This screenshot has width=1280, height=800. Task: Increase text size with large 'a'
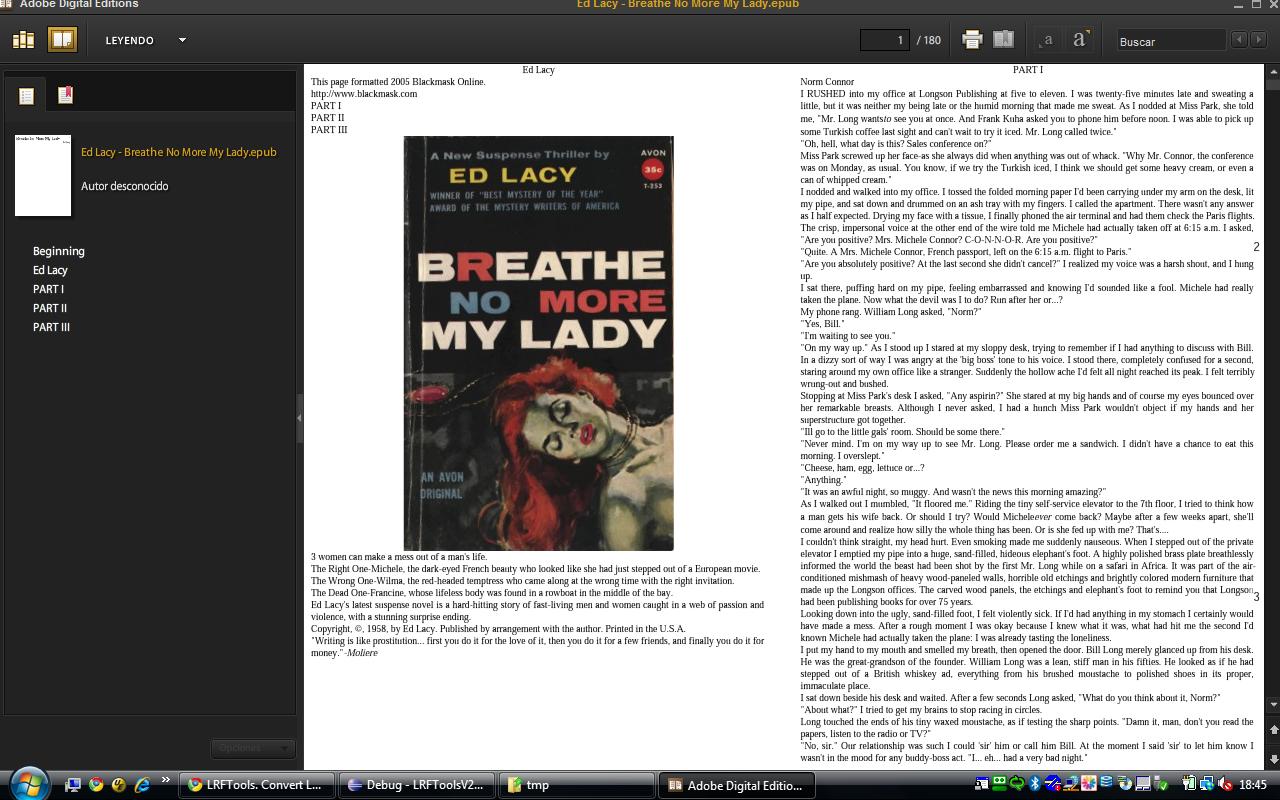1080,40
